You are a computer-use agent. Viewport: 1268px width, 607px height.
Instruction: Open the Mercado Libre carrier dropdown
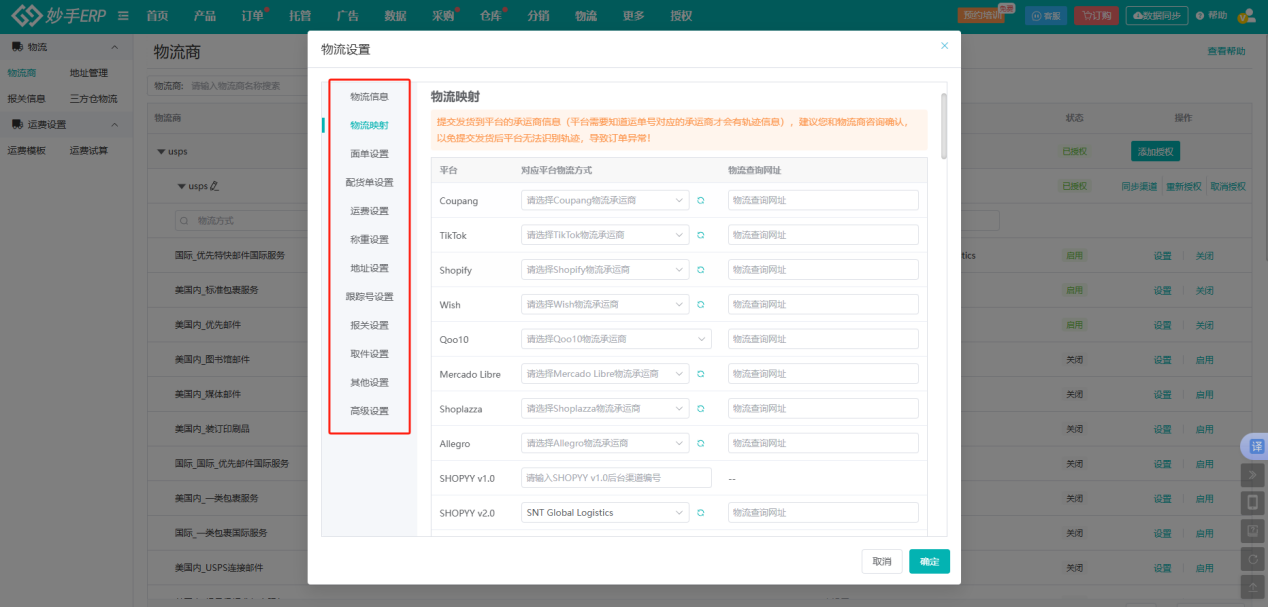pos(605,374)
